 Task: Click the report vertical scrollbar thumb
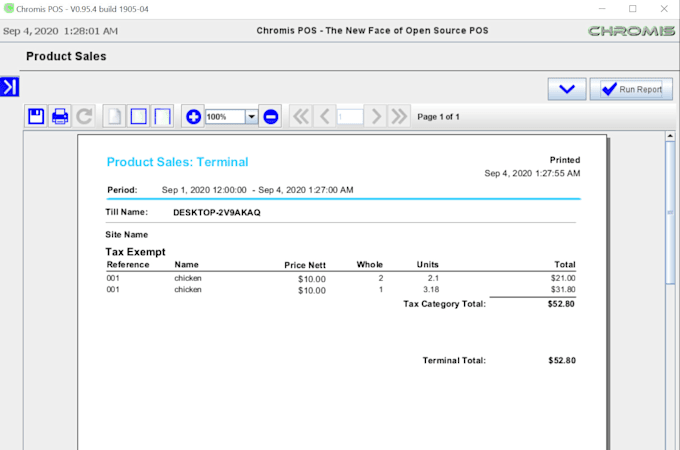point(670,212)
